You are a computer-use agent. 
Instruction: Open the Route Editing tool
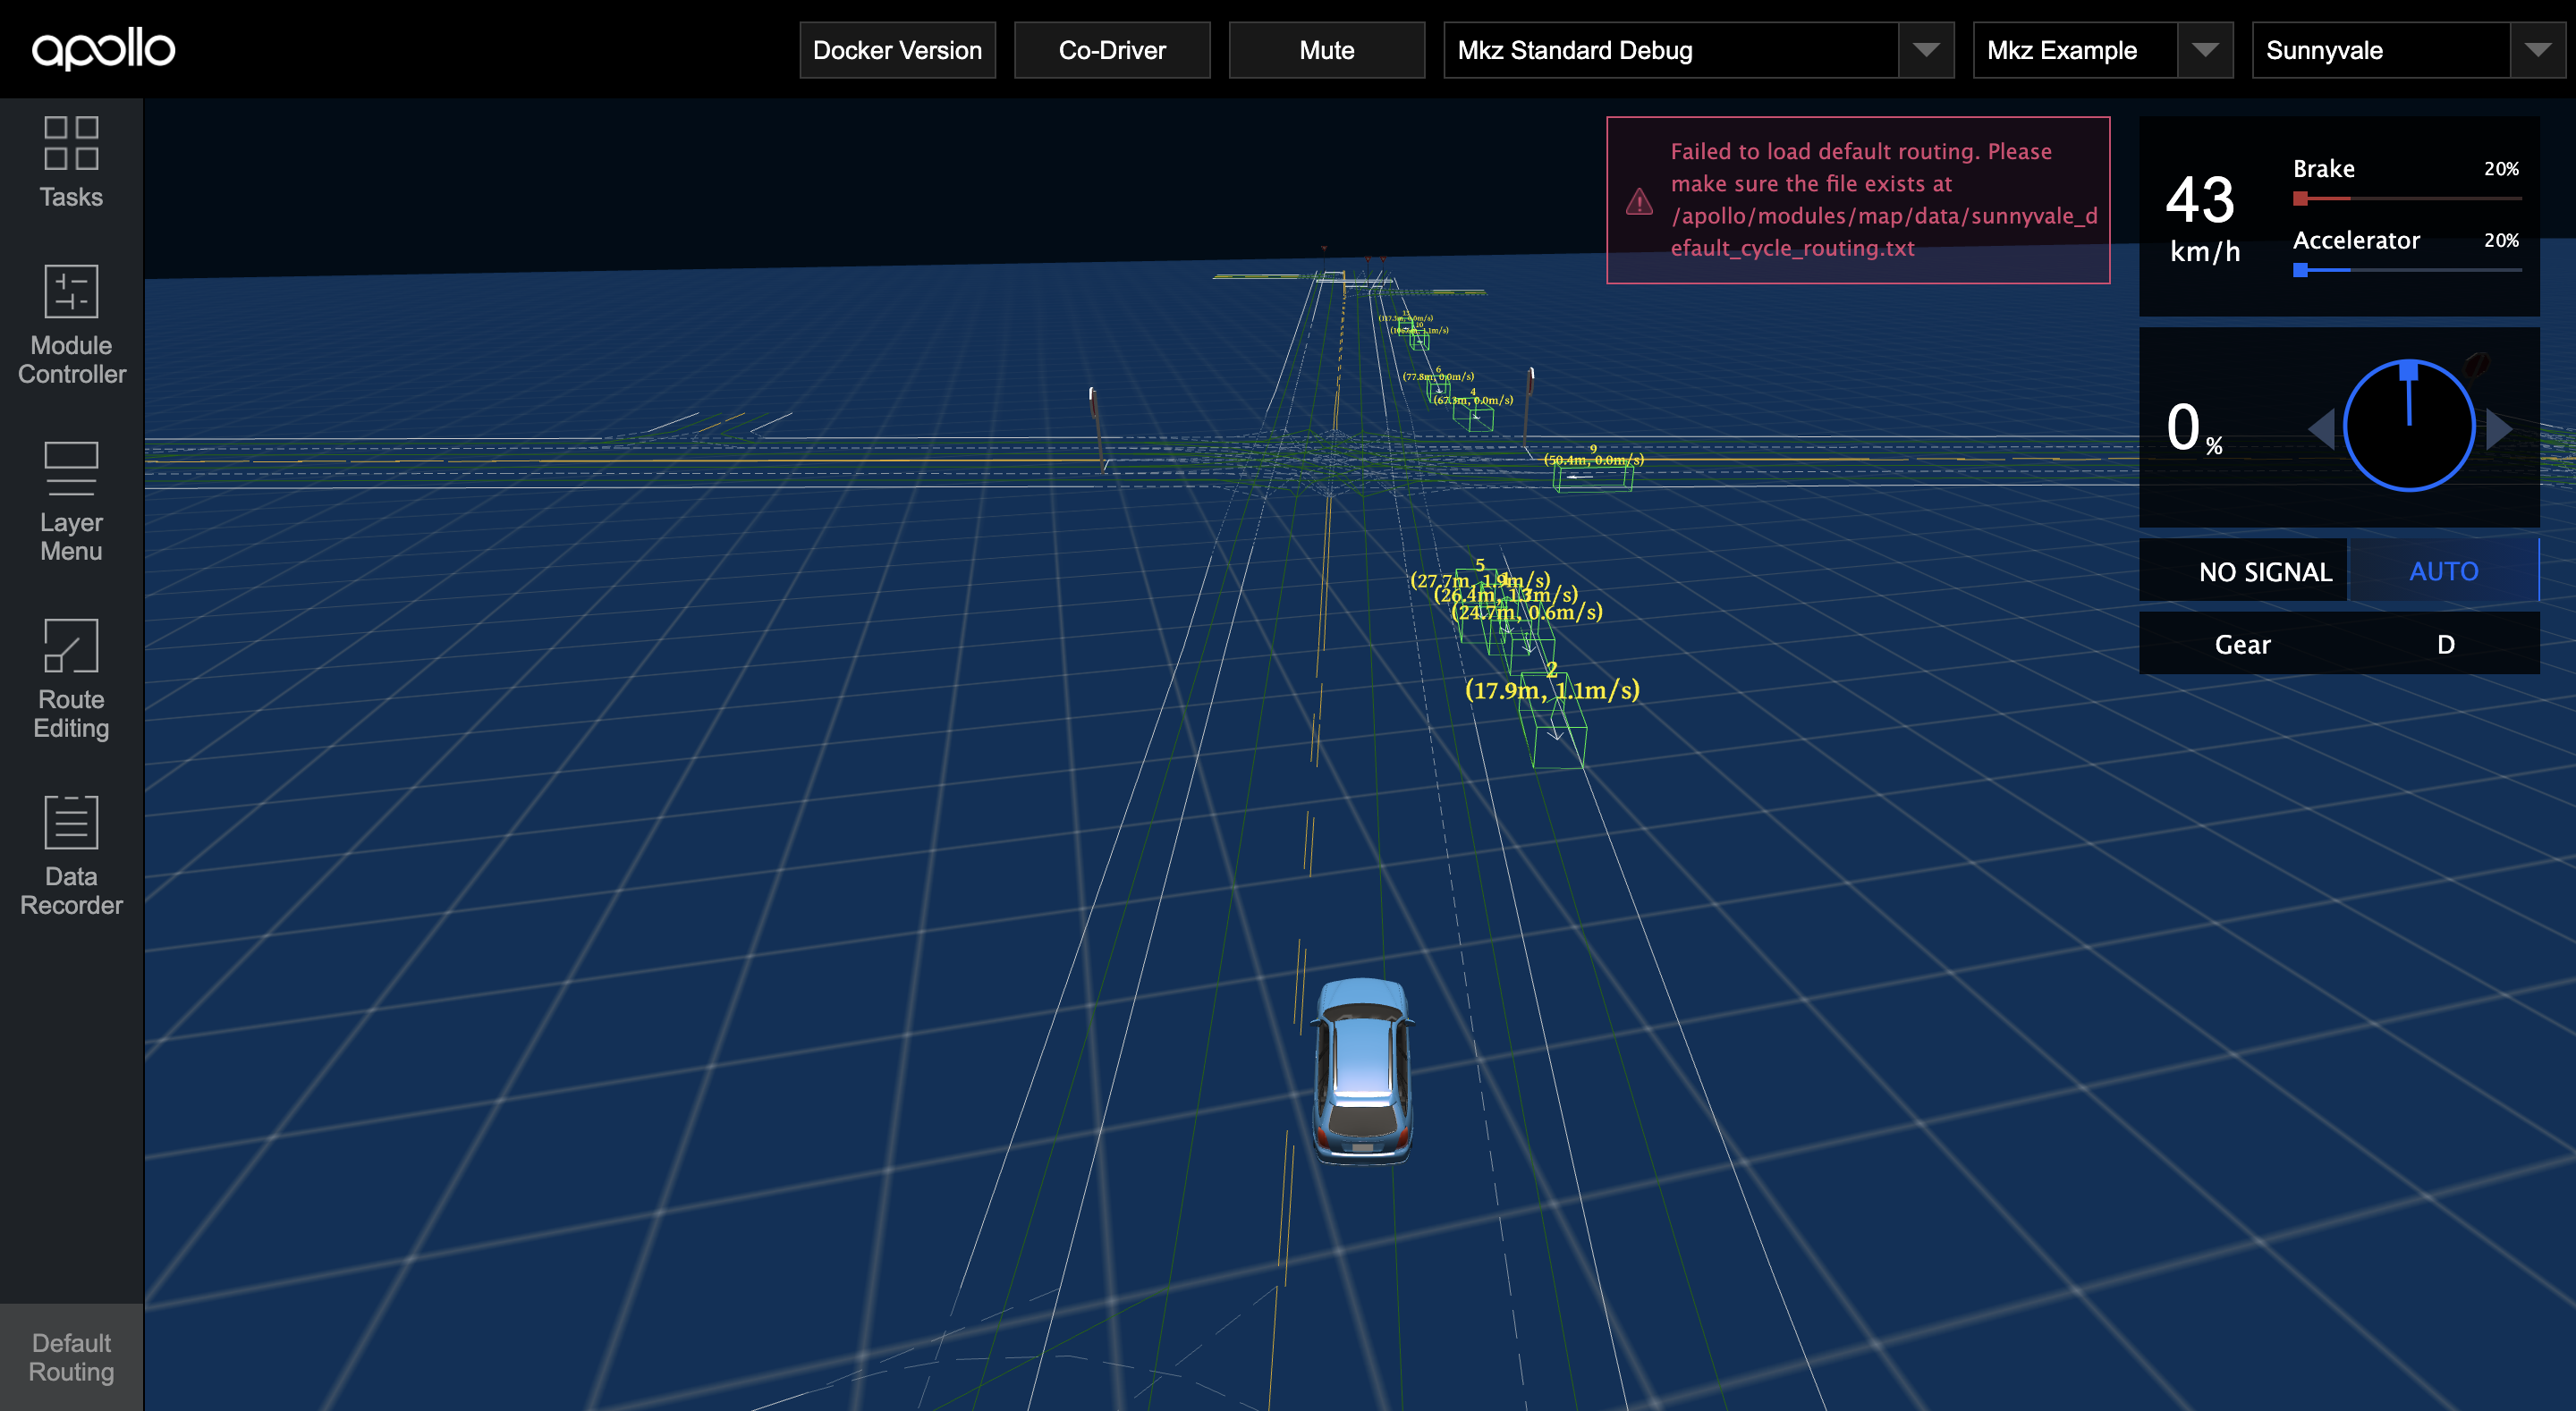pos(71,679)
